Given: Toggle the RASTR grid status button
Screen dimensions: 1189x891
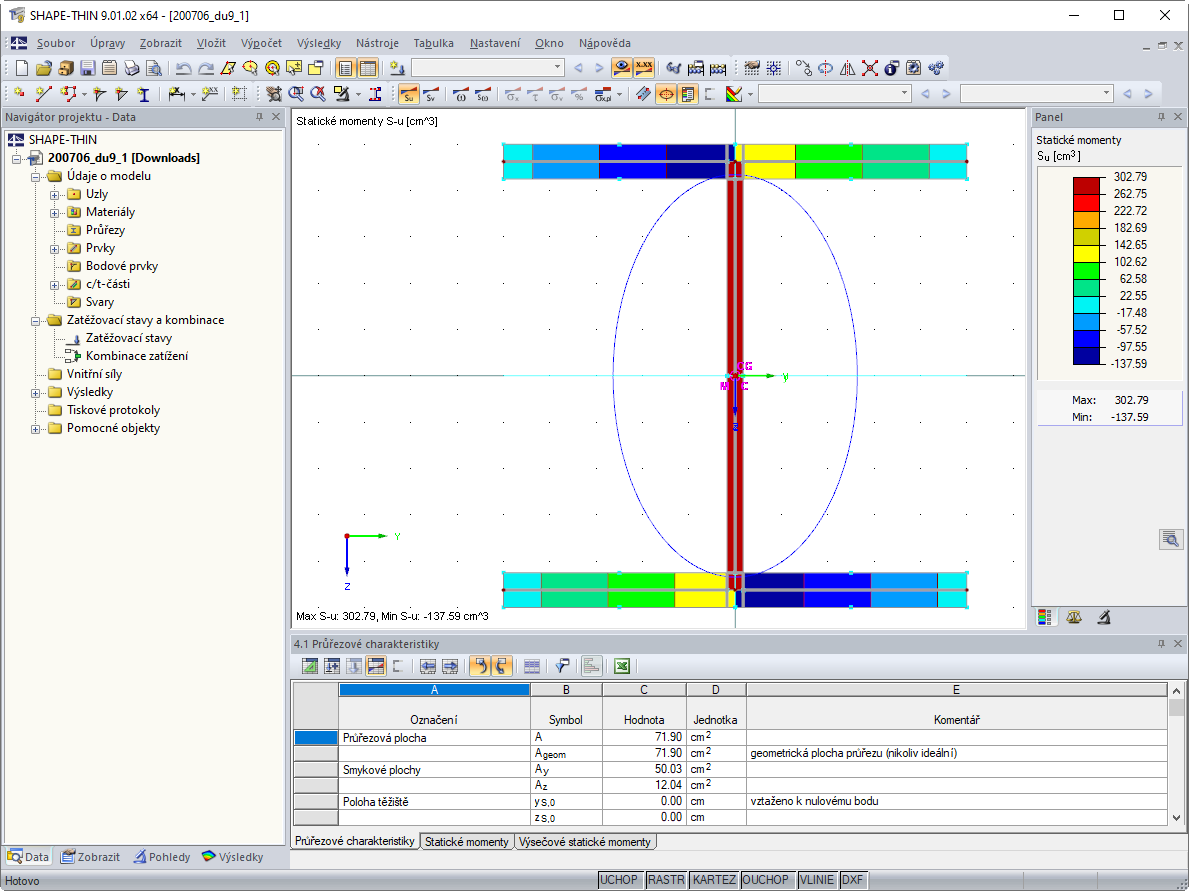Looking at the screenshot, I should click(666, 880).
